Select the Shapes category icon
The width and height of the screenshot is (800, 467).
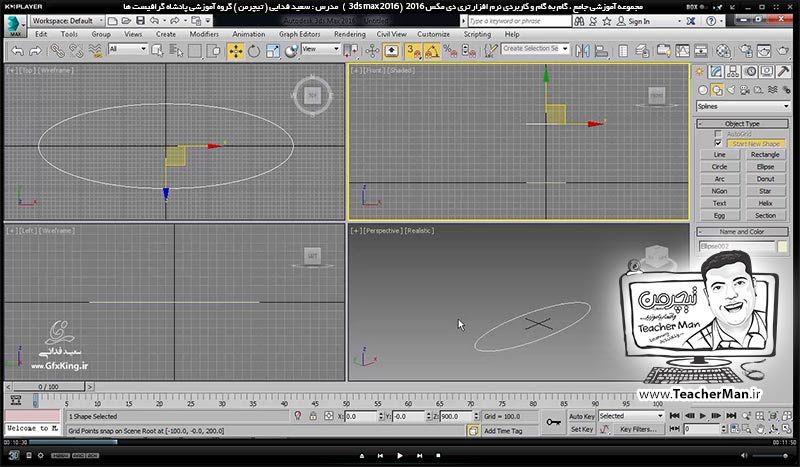[x=717, y=90]
